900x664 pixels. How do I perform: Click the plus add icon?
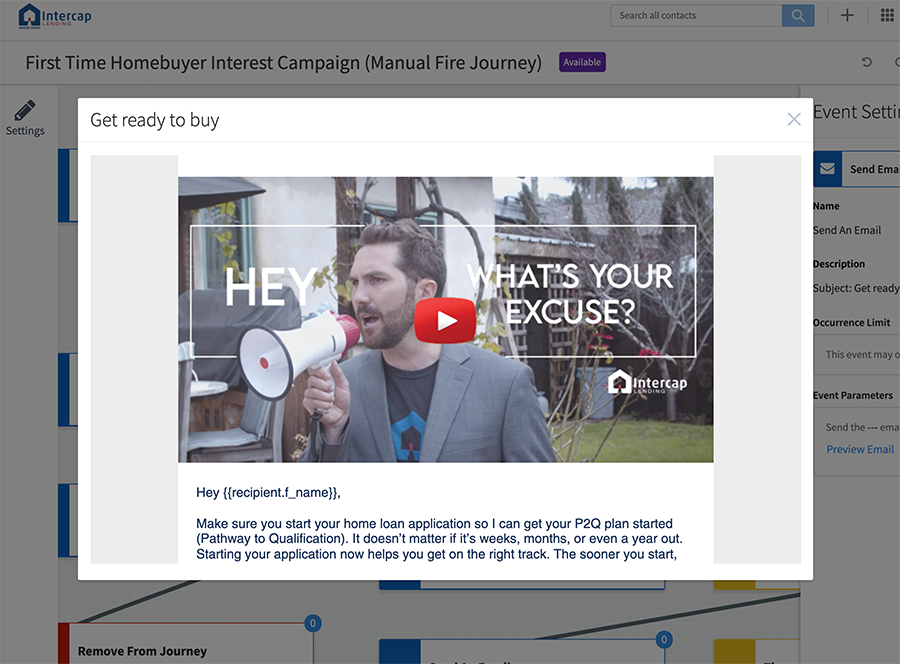(x=847, y=15)
